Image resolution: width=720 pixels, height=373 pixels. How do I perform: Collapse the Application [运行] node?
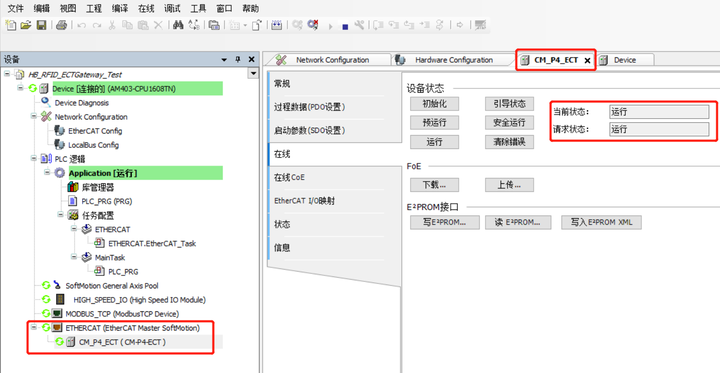pos(47,172)
